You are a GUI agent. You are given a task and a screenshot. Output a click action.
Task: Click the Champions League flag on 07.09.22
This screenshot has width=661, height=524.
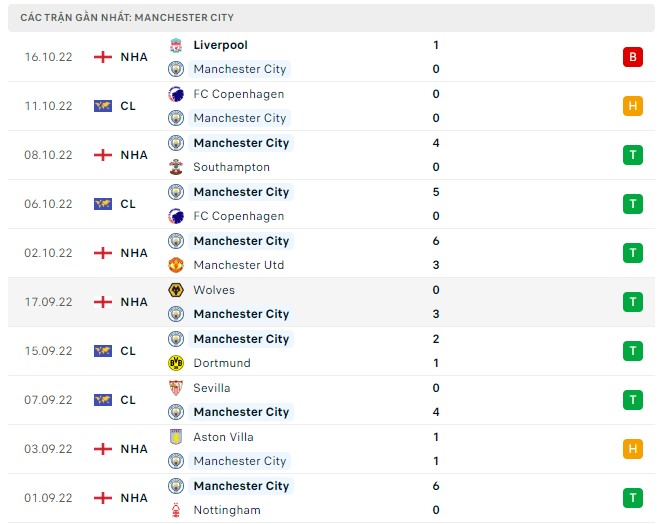[x=102, y=400]
